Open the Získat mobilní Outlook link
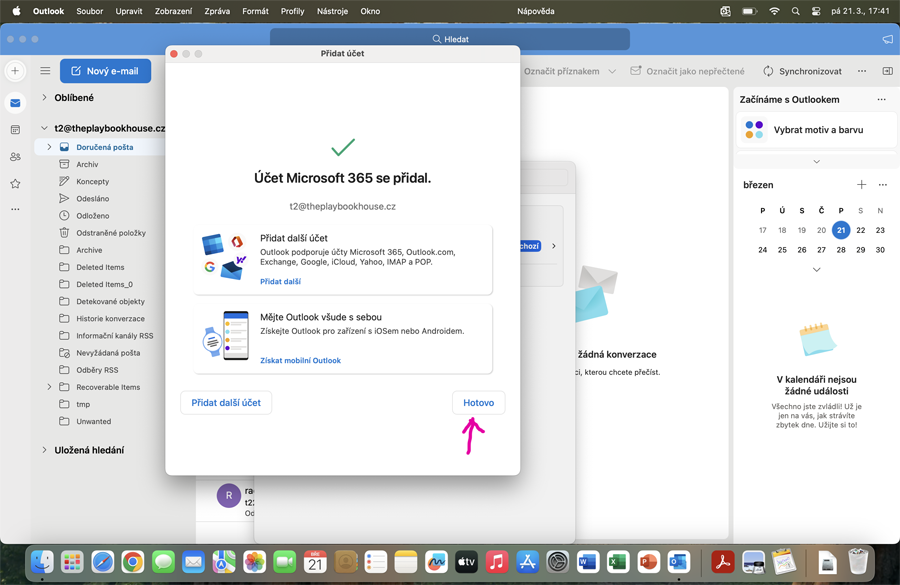The width and height of the screenshot is (900, 585). click(300, 361)
